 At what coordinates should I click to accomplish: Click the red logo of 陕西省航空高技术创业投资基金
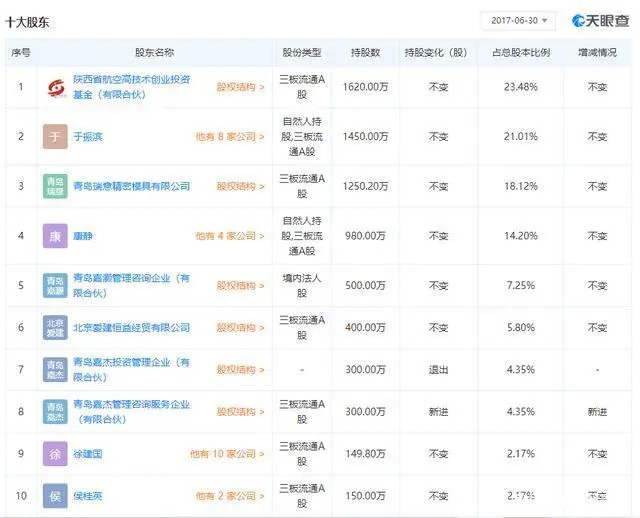tap(56, 87)
